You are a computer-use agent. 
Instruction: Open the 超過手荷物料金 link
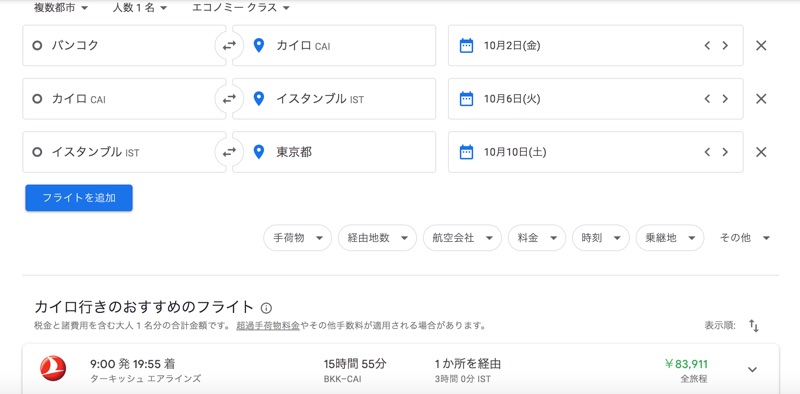(x=268, y=326)
